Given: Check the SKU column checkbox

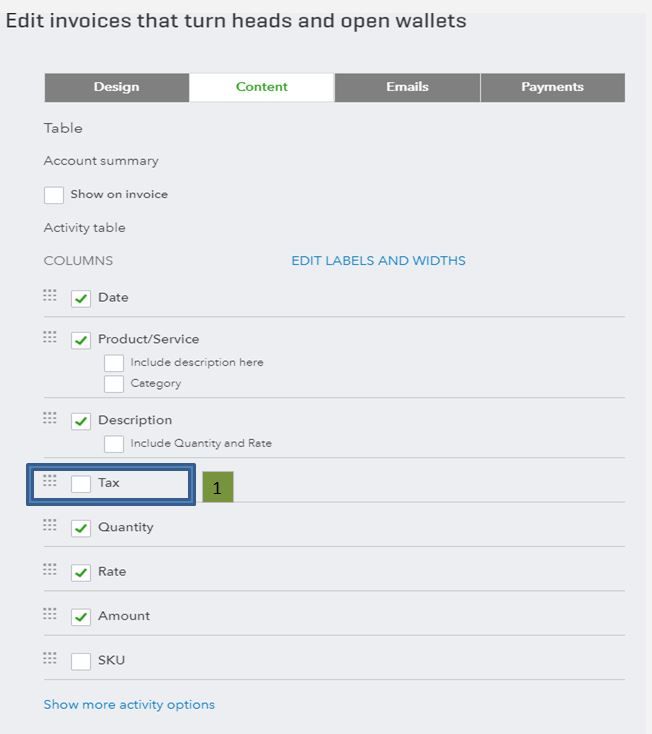Looking at the screenshot, I should pyautogui.click(x=81, y=661).
